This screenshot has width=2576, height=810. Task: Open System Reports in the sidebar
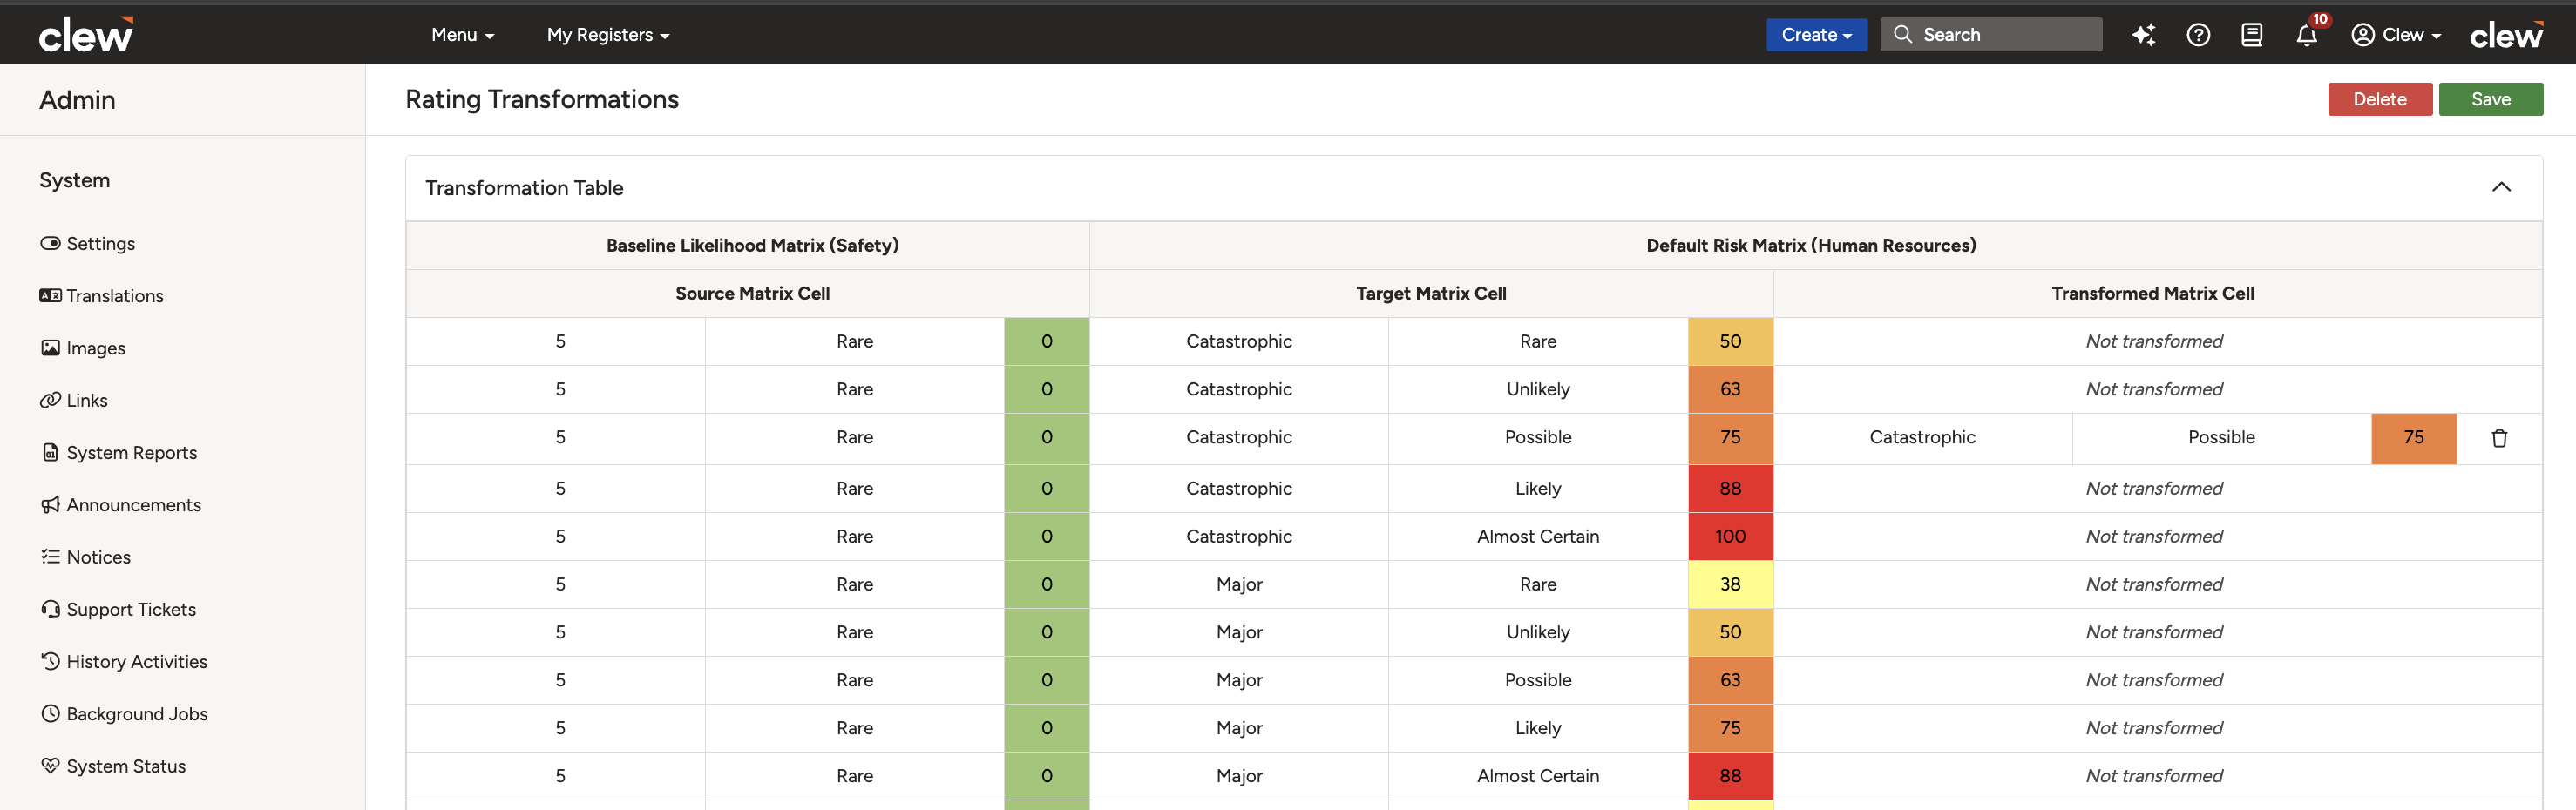click(x=132, y=452)
